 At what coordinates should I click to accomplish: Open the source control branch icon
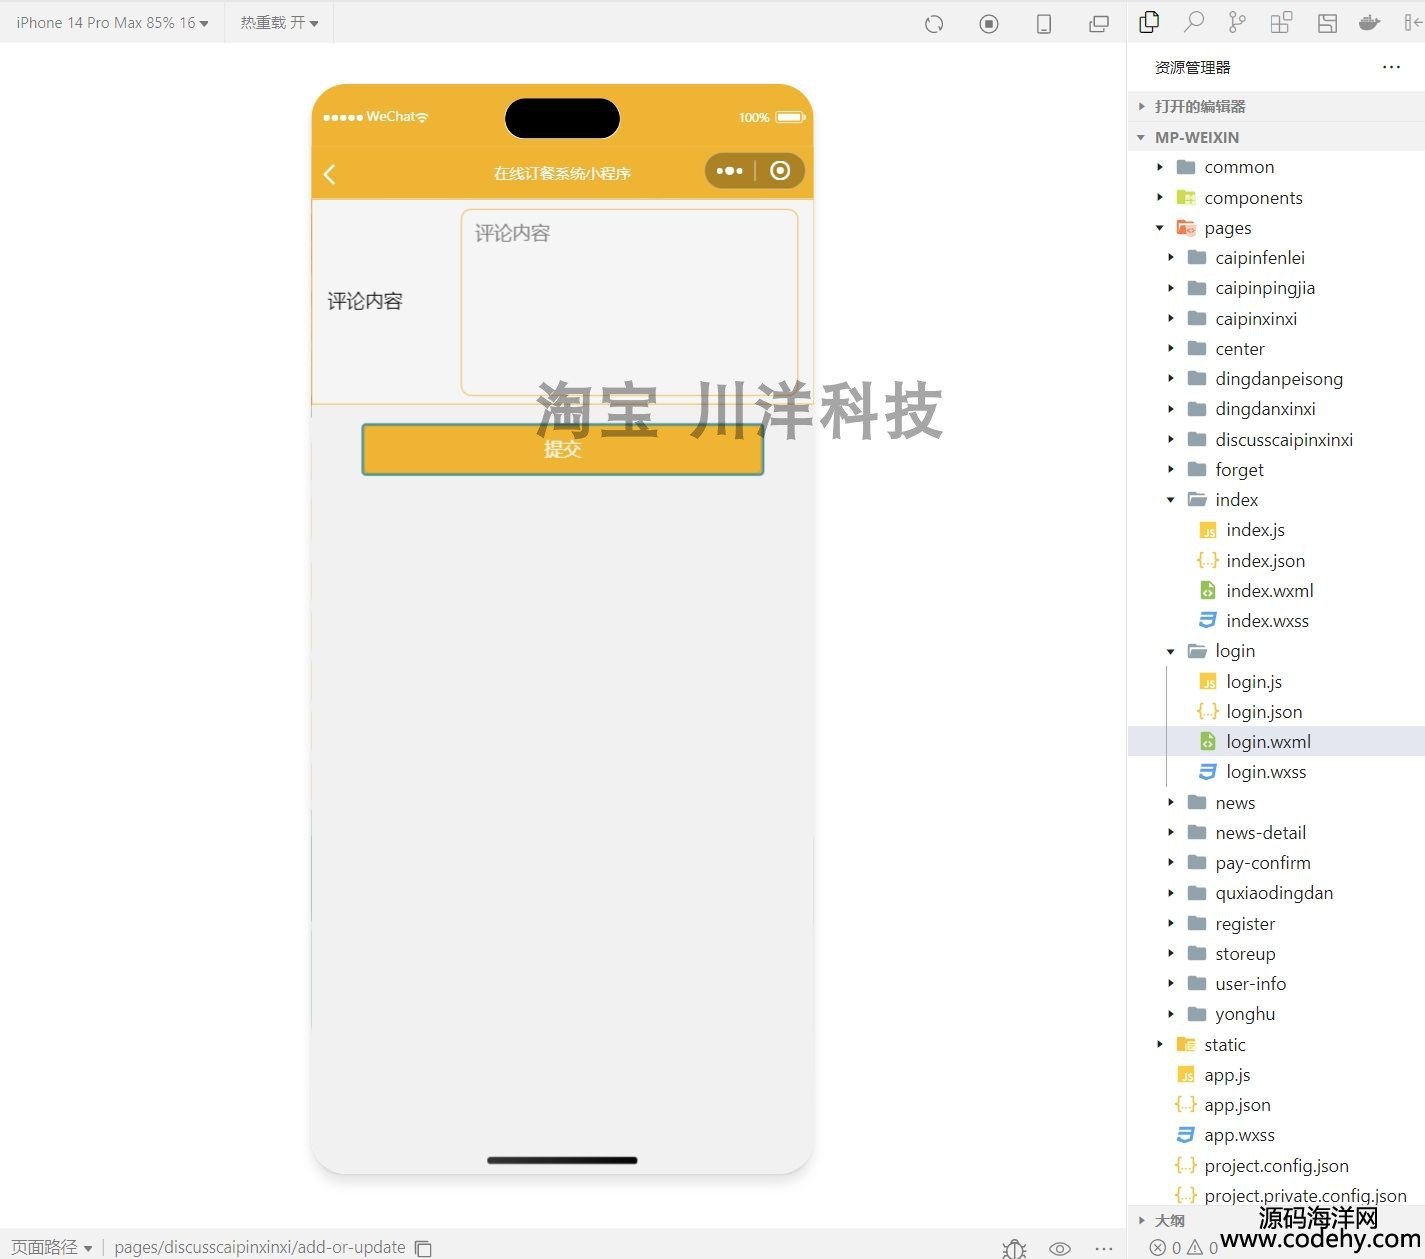(1237, 22)
